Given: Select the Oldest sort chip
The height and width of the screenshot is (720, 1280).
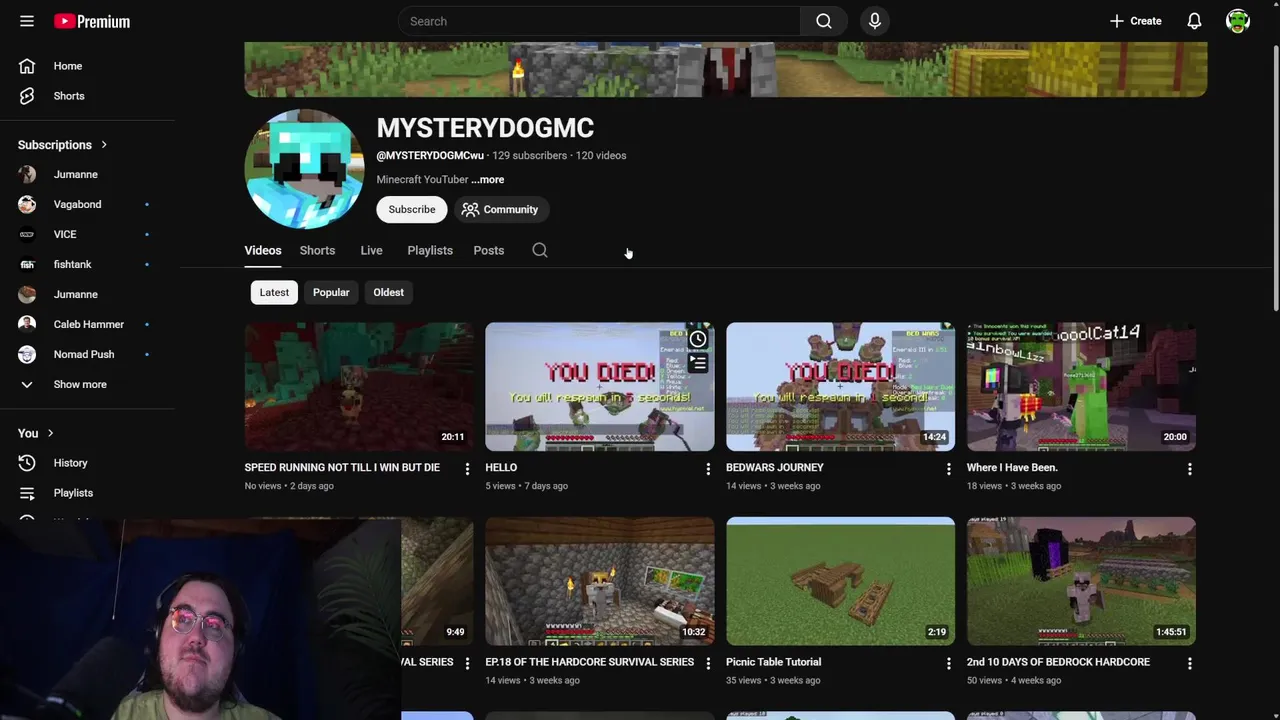Looking at the screenshot, I should pos(389,292).
